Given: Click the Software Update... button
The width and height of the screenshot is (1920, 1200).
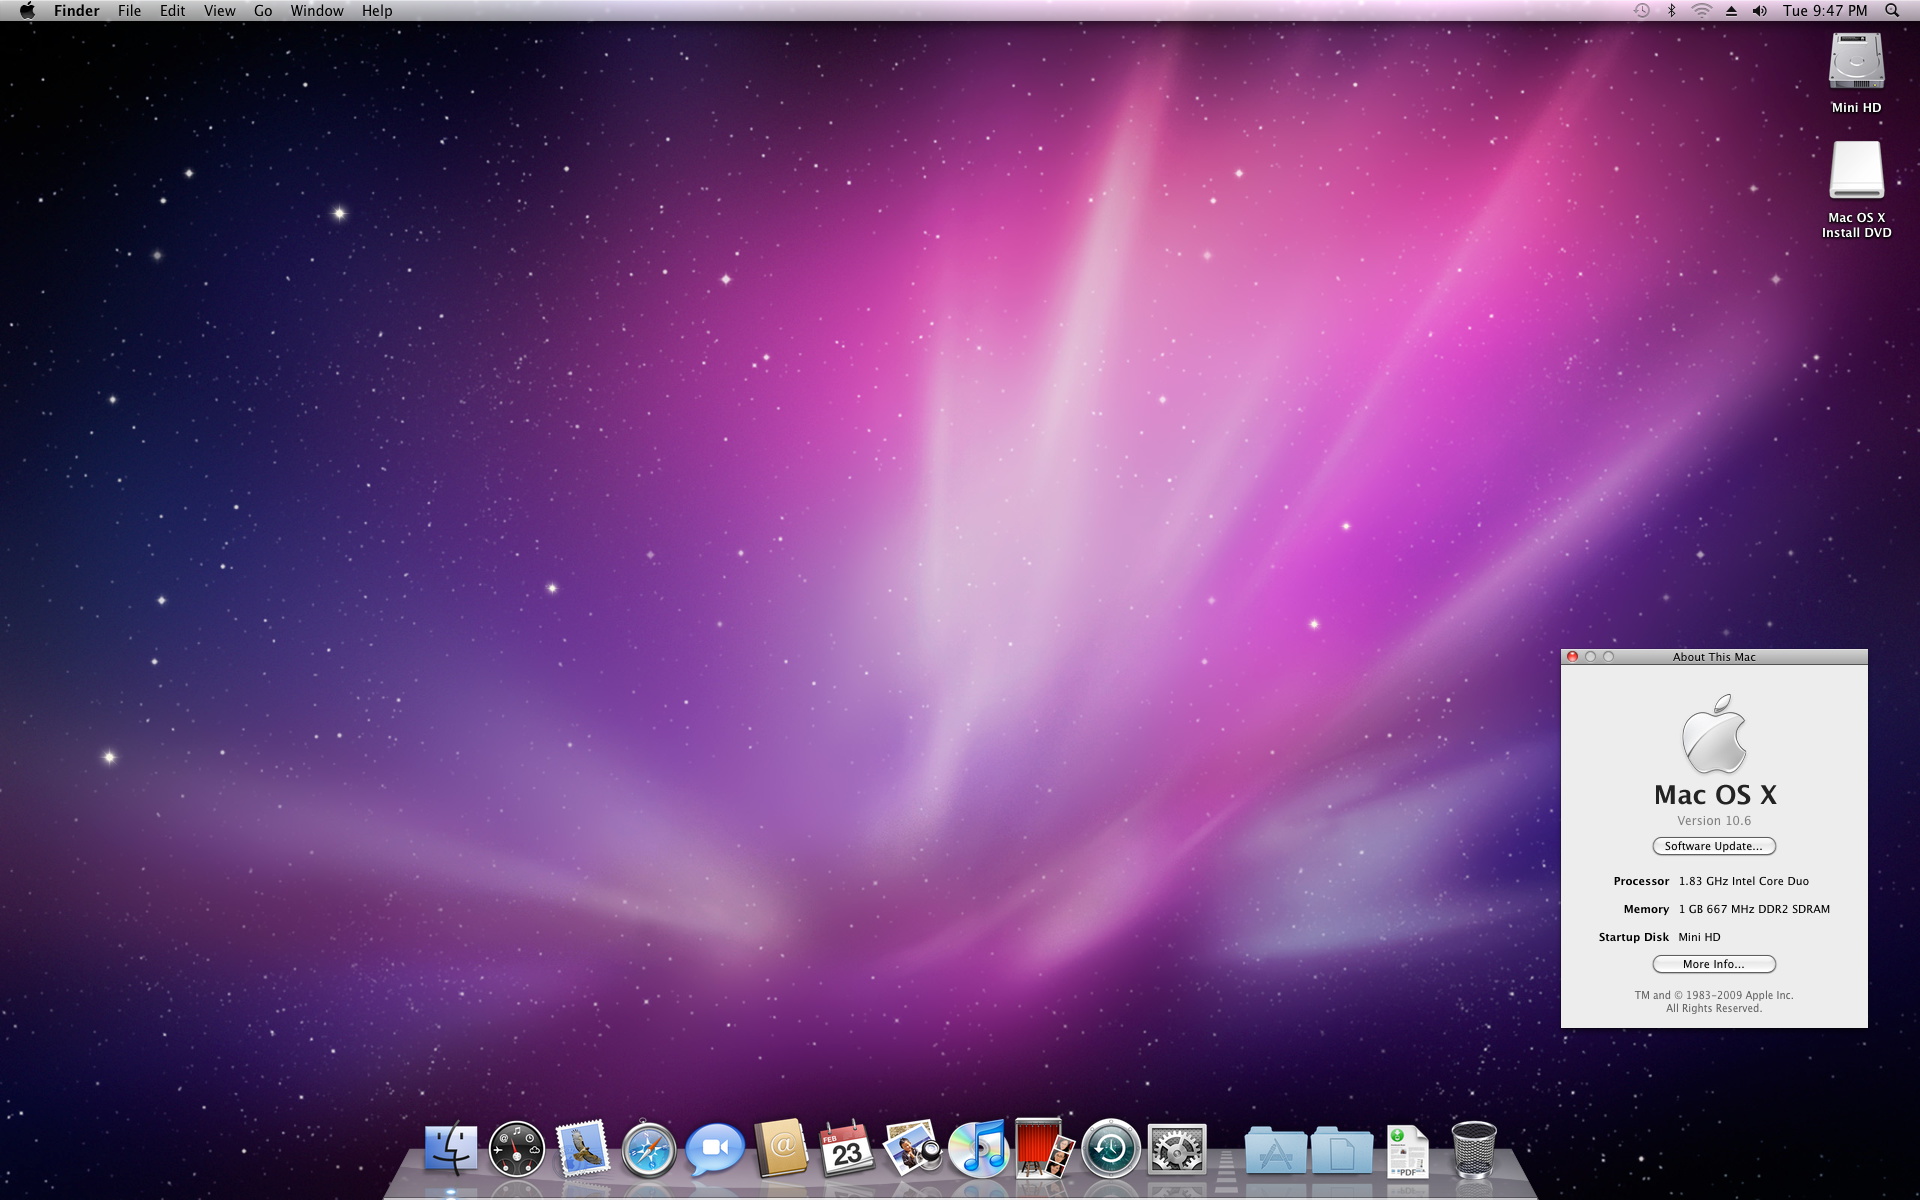Looking at the screenshot, I should tap(1713, 846).
